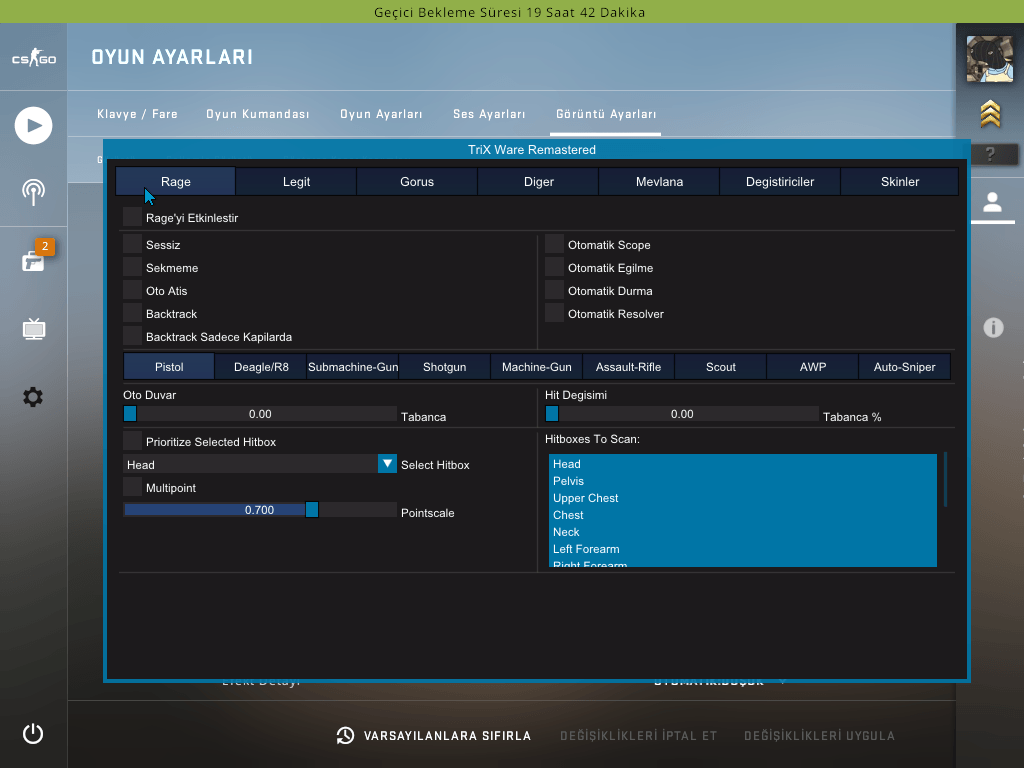This screenshot has width=1024, height=768.
Task: Select the AWP weapon tab
Action: point(813,366)
